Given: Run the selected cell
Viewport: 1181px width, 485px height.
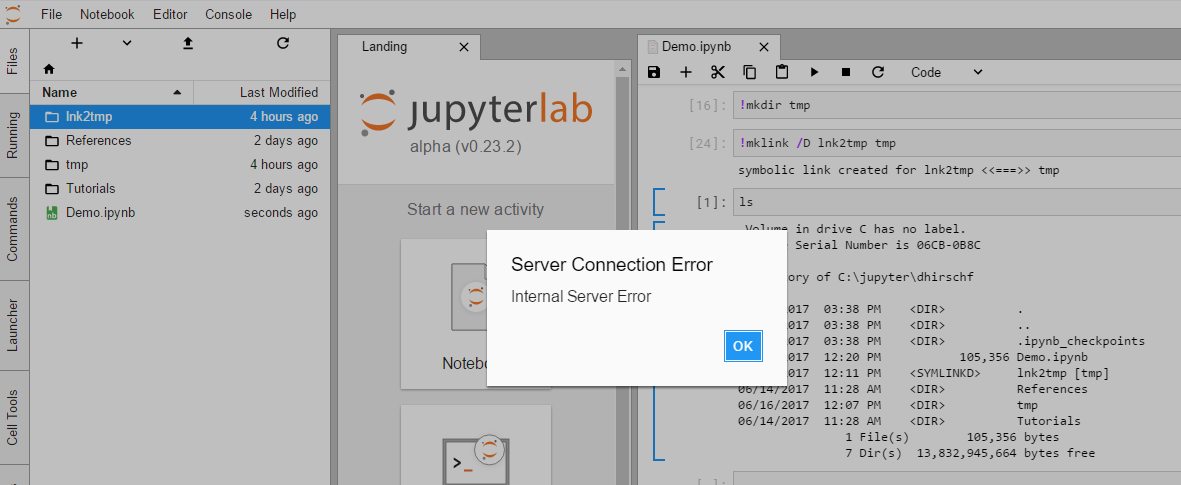Looking at the screenshot, I should [814, 72].
